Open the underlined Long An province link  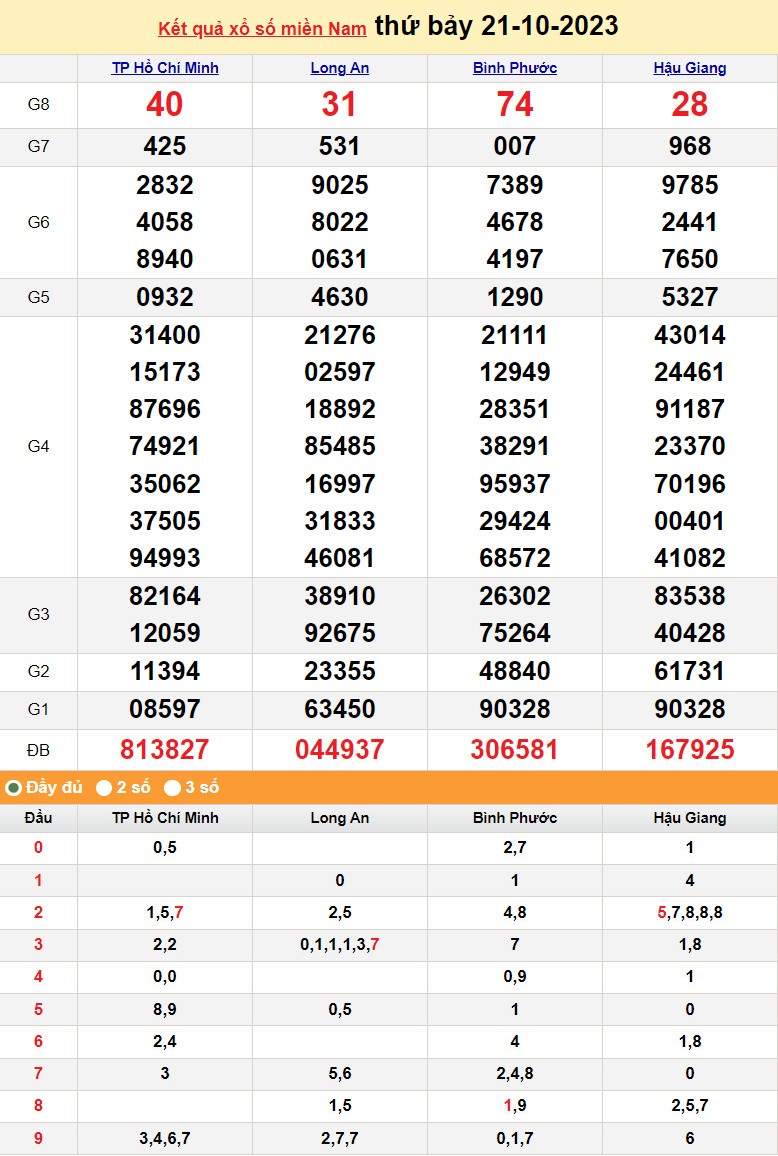[x=340, y=68]
